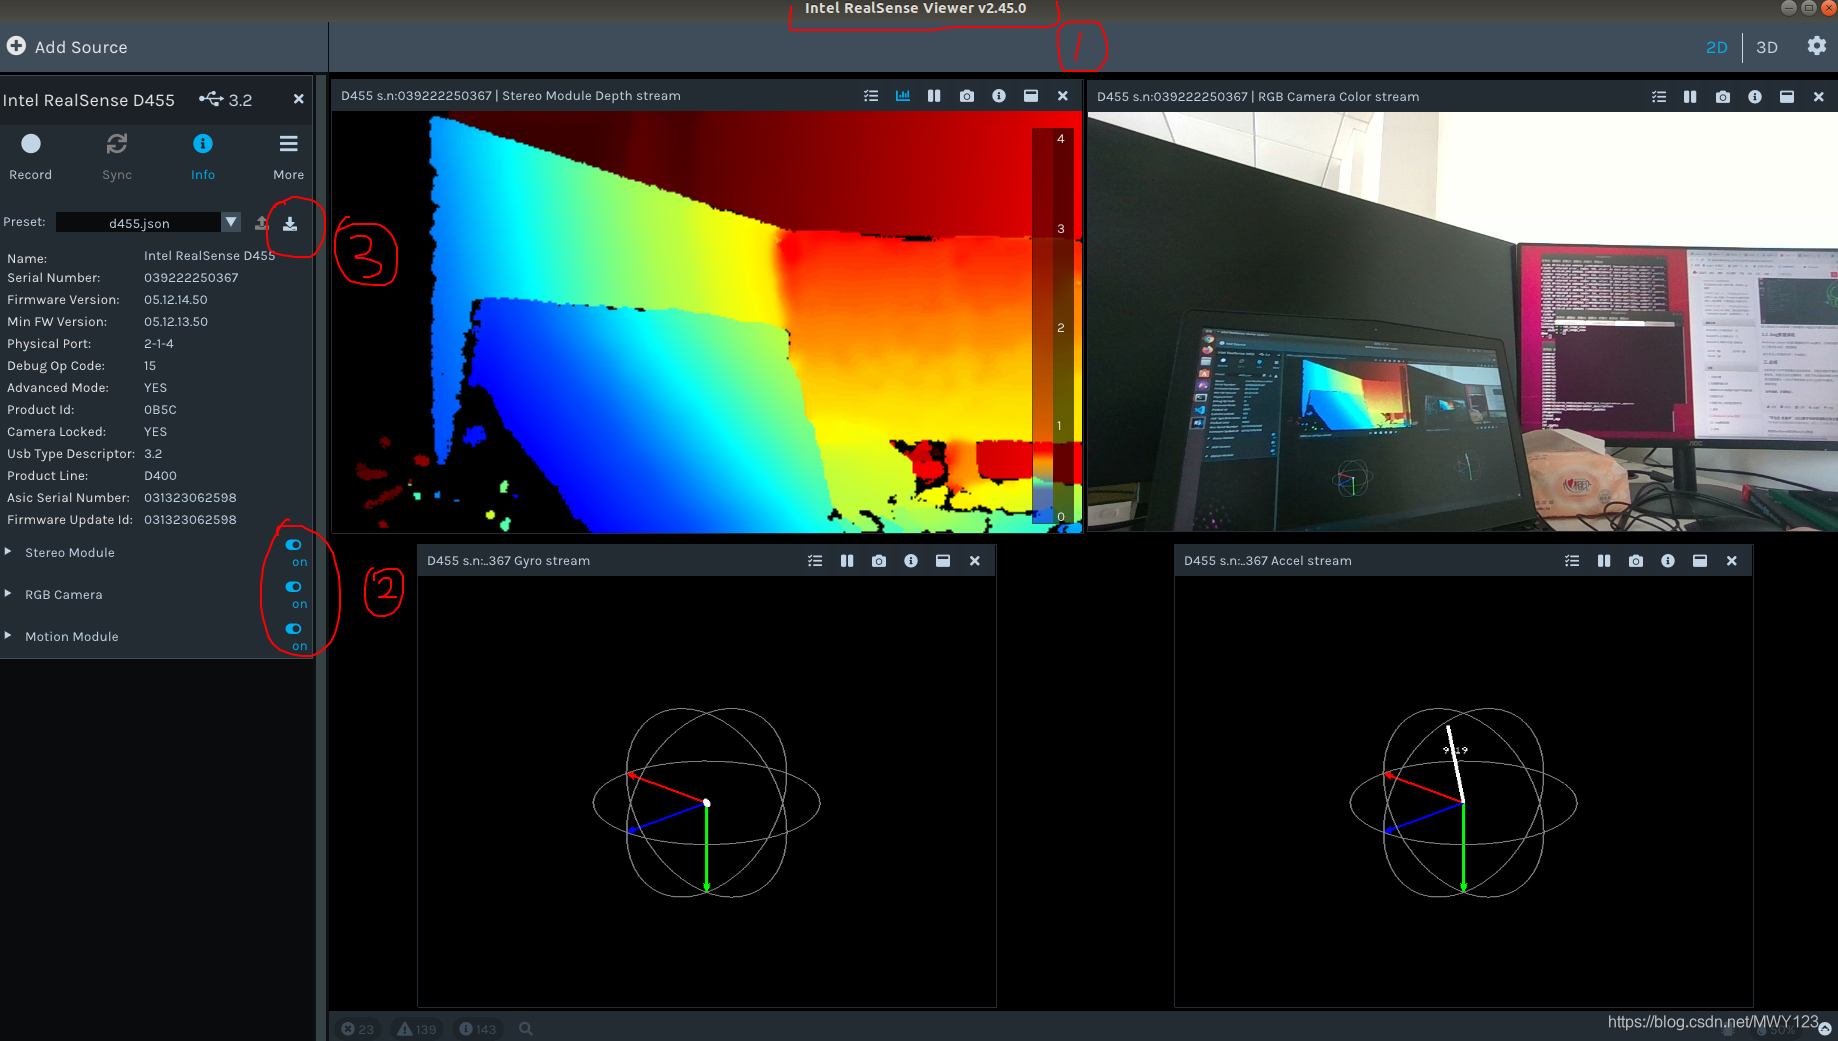Close the Gyro stream window
The width and height of the screenshot is (1838, 1041).
click(975, 561)
